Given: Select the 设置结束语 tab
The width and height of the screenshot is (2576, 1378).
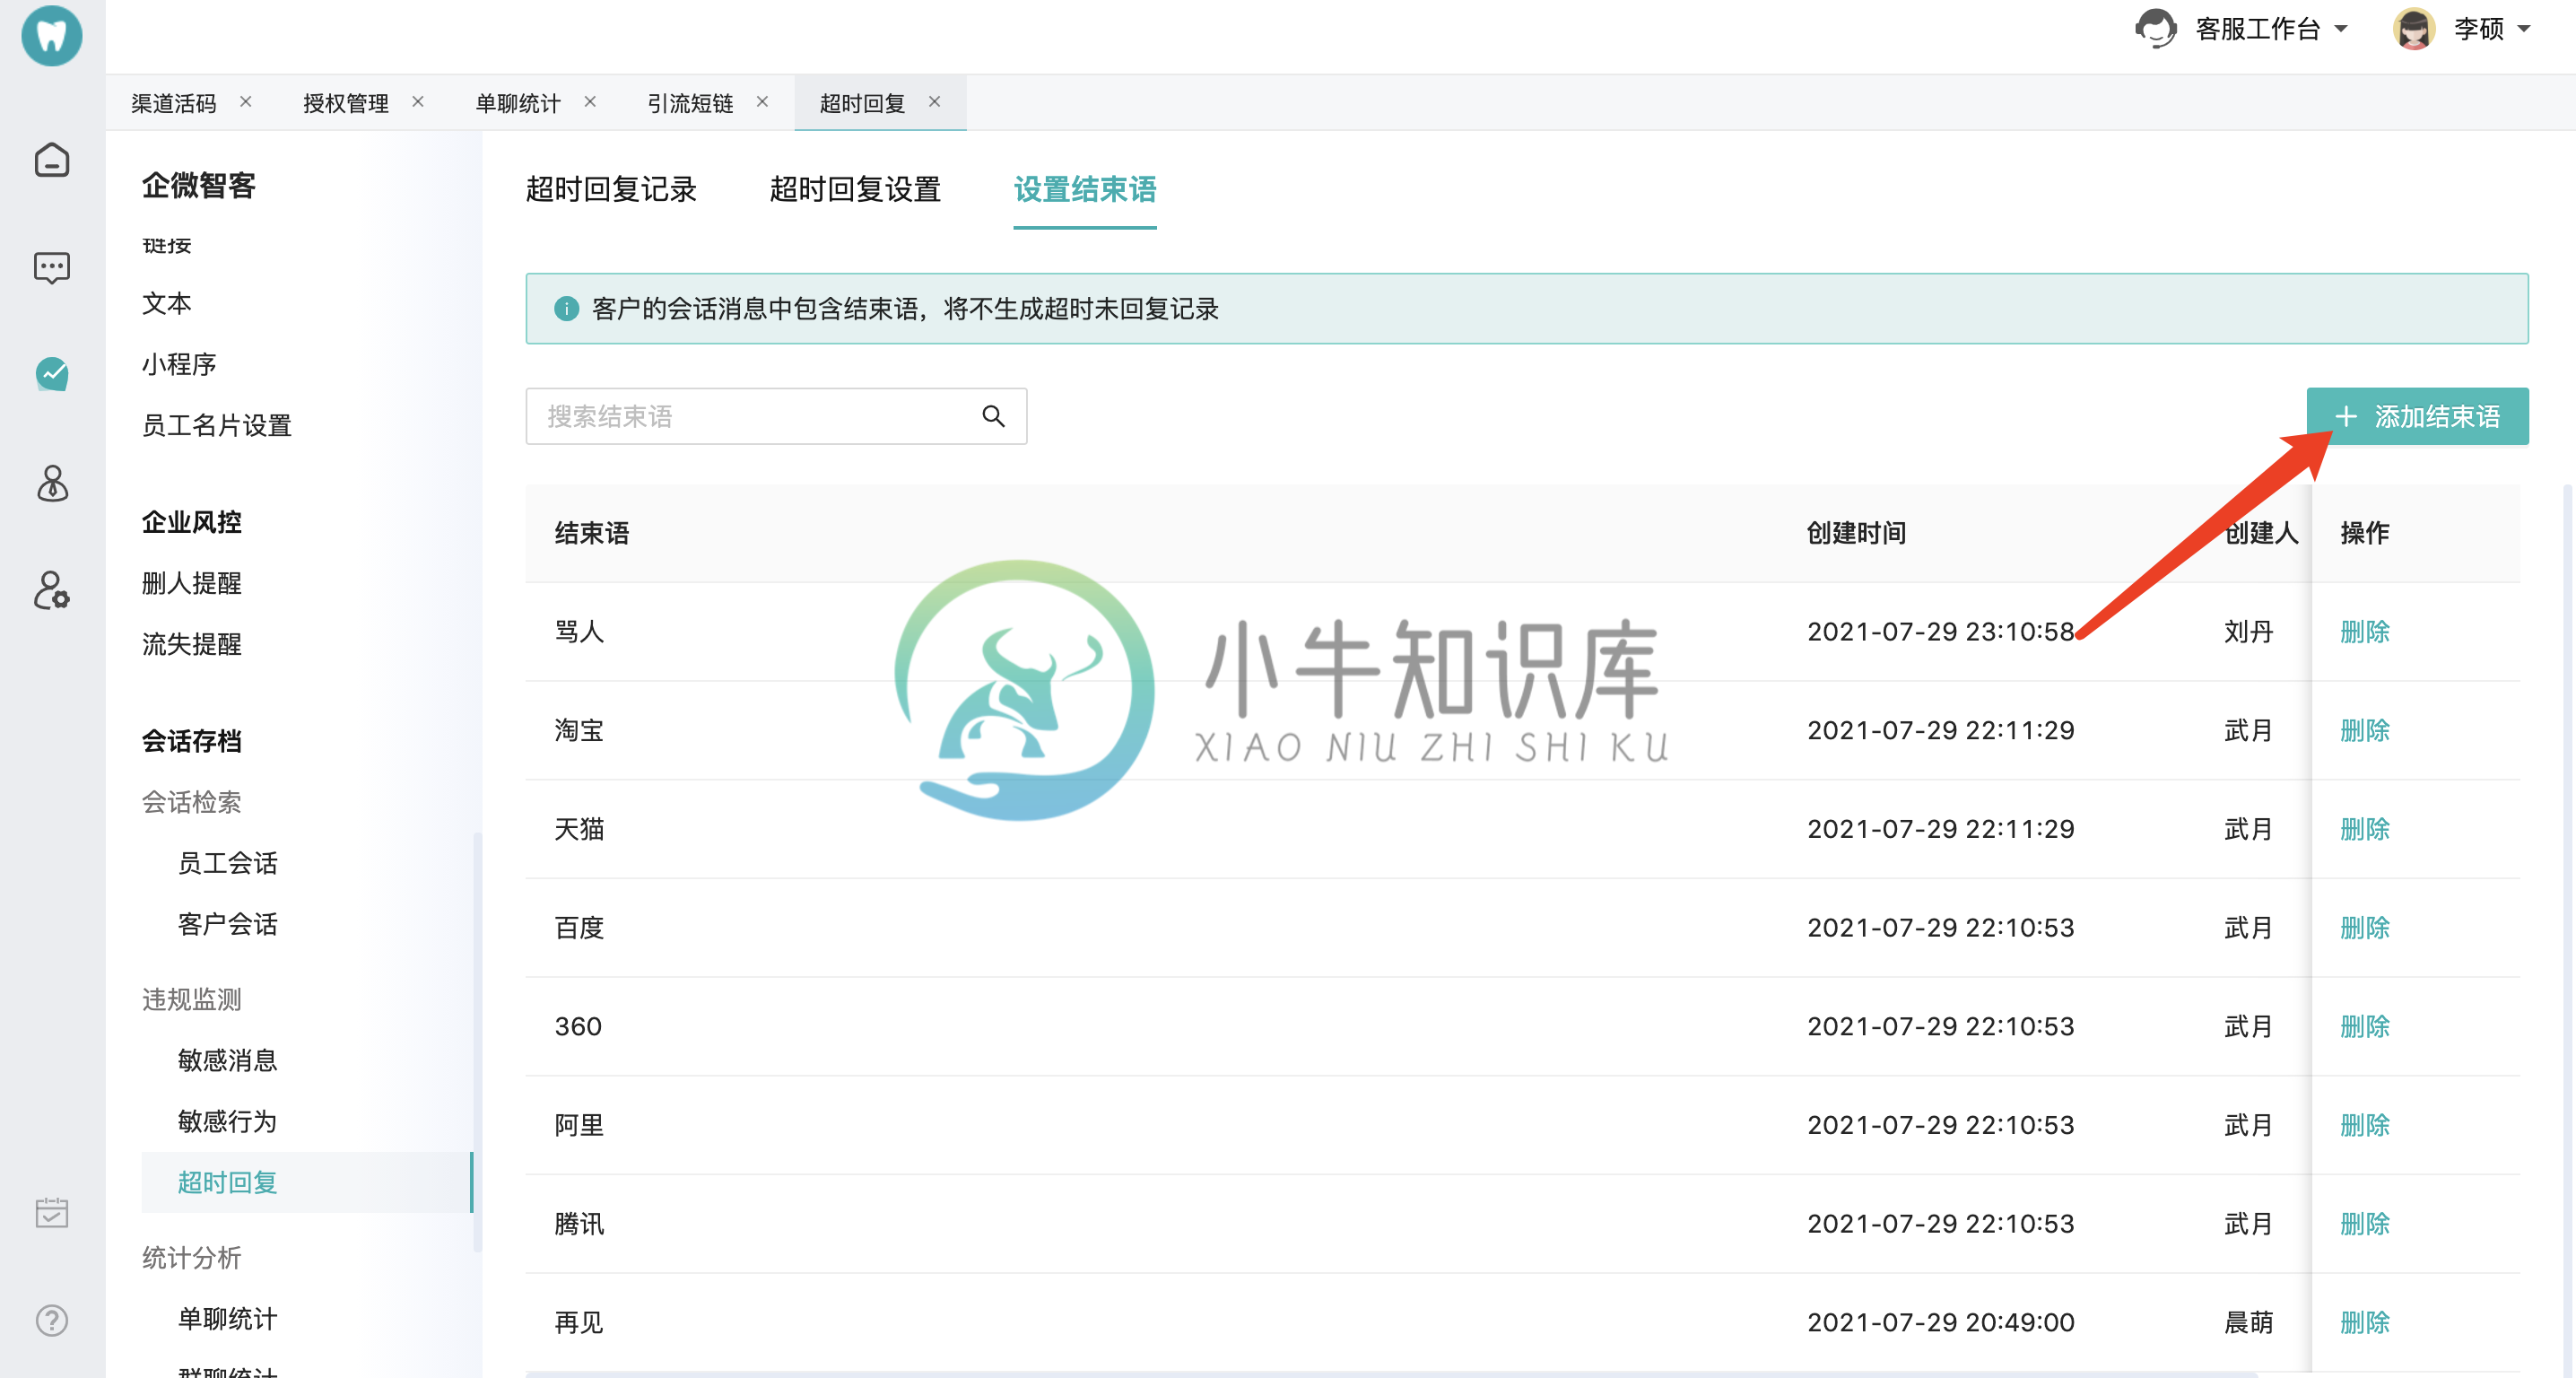Looking at the screenshot, I should tap(1085, 189).
